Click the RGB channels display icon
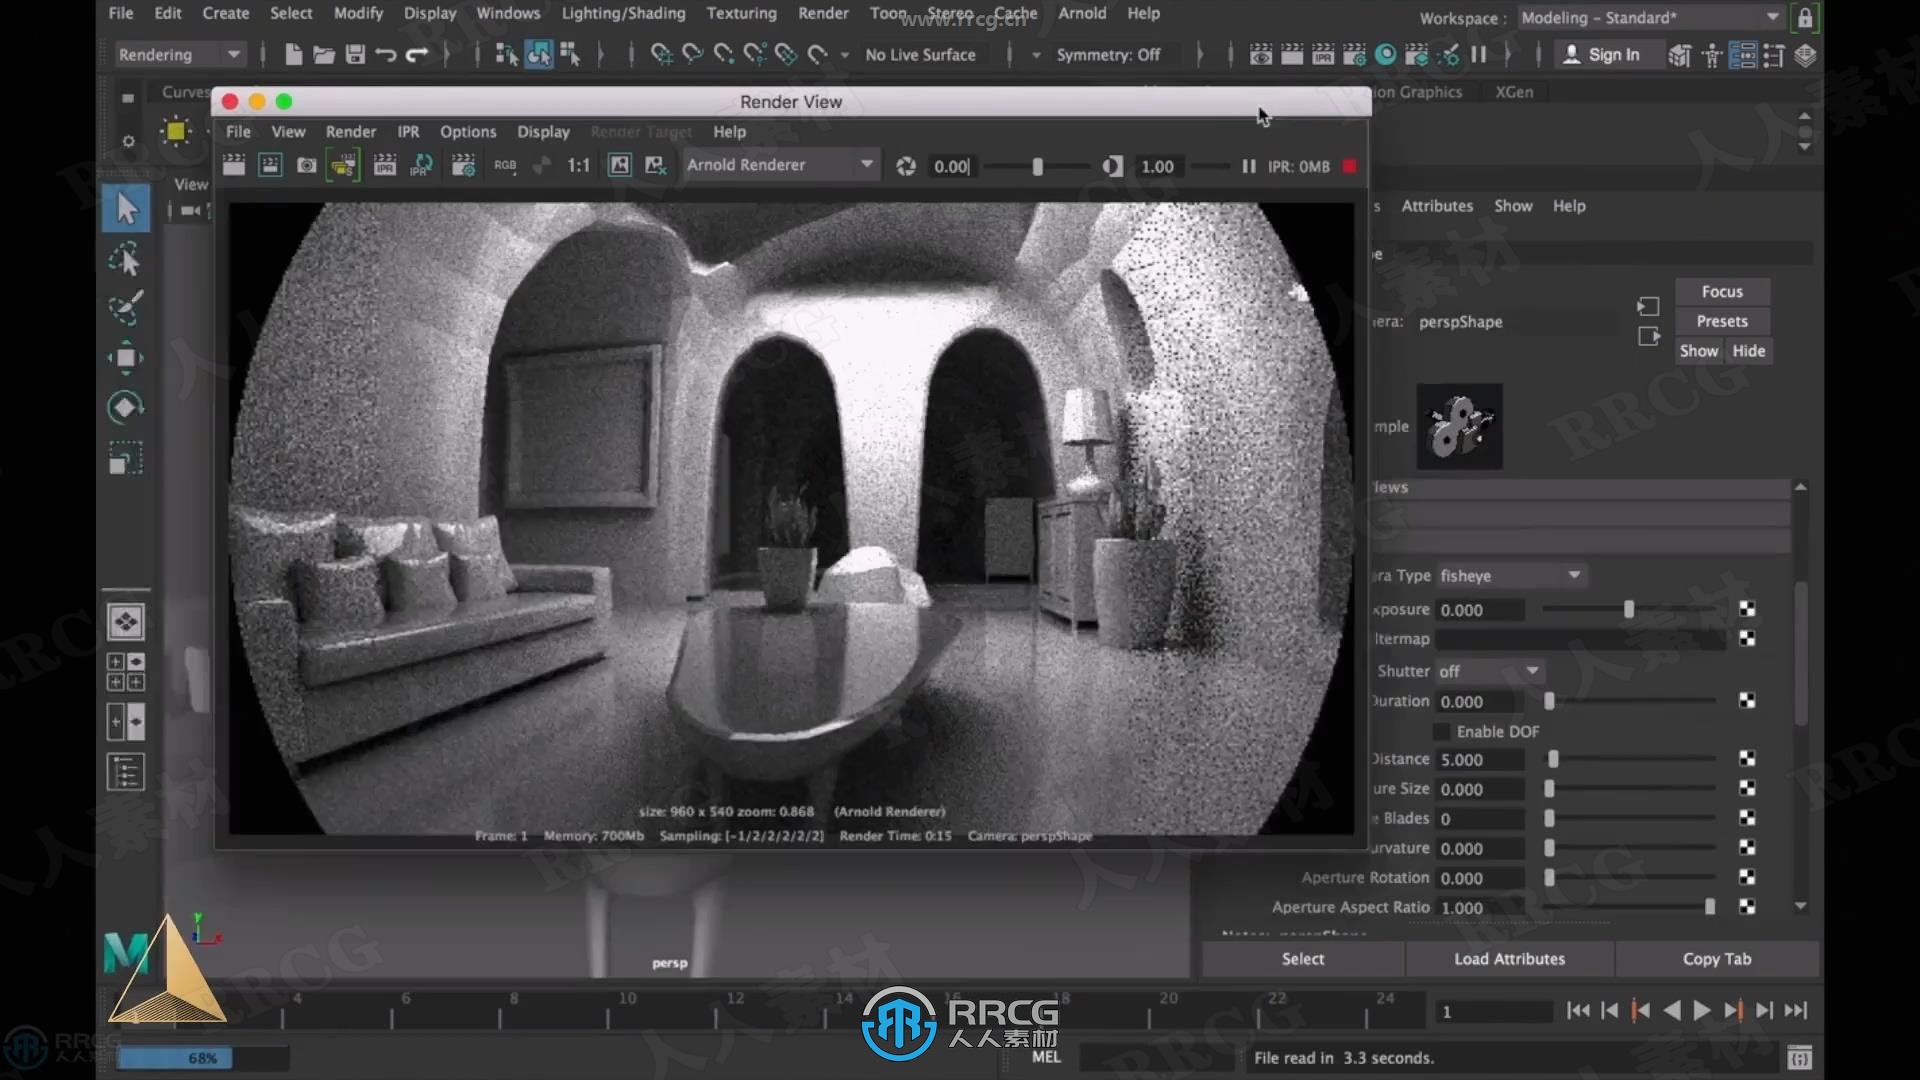 point(505,166)
